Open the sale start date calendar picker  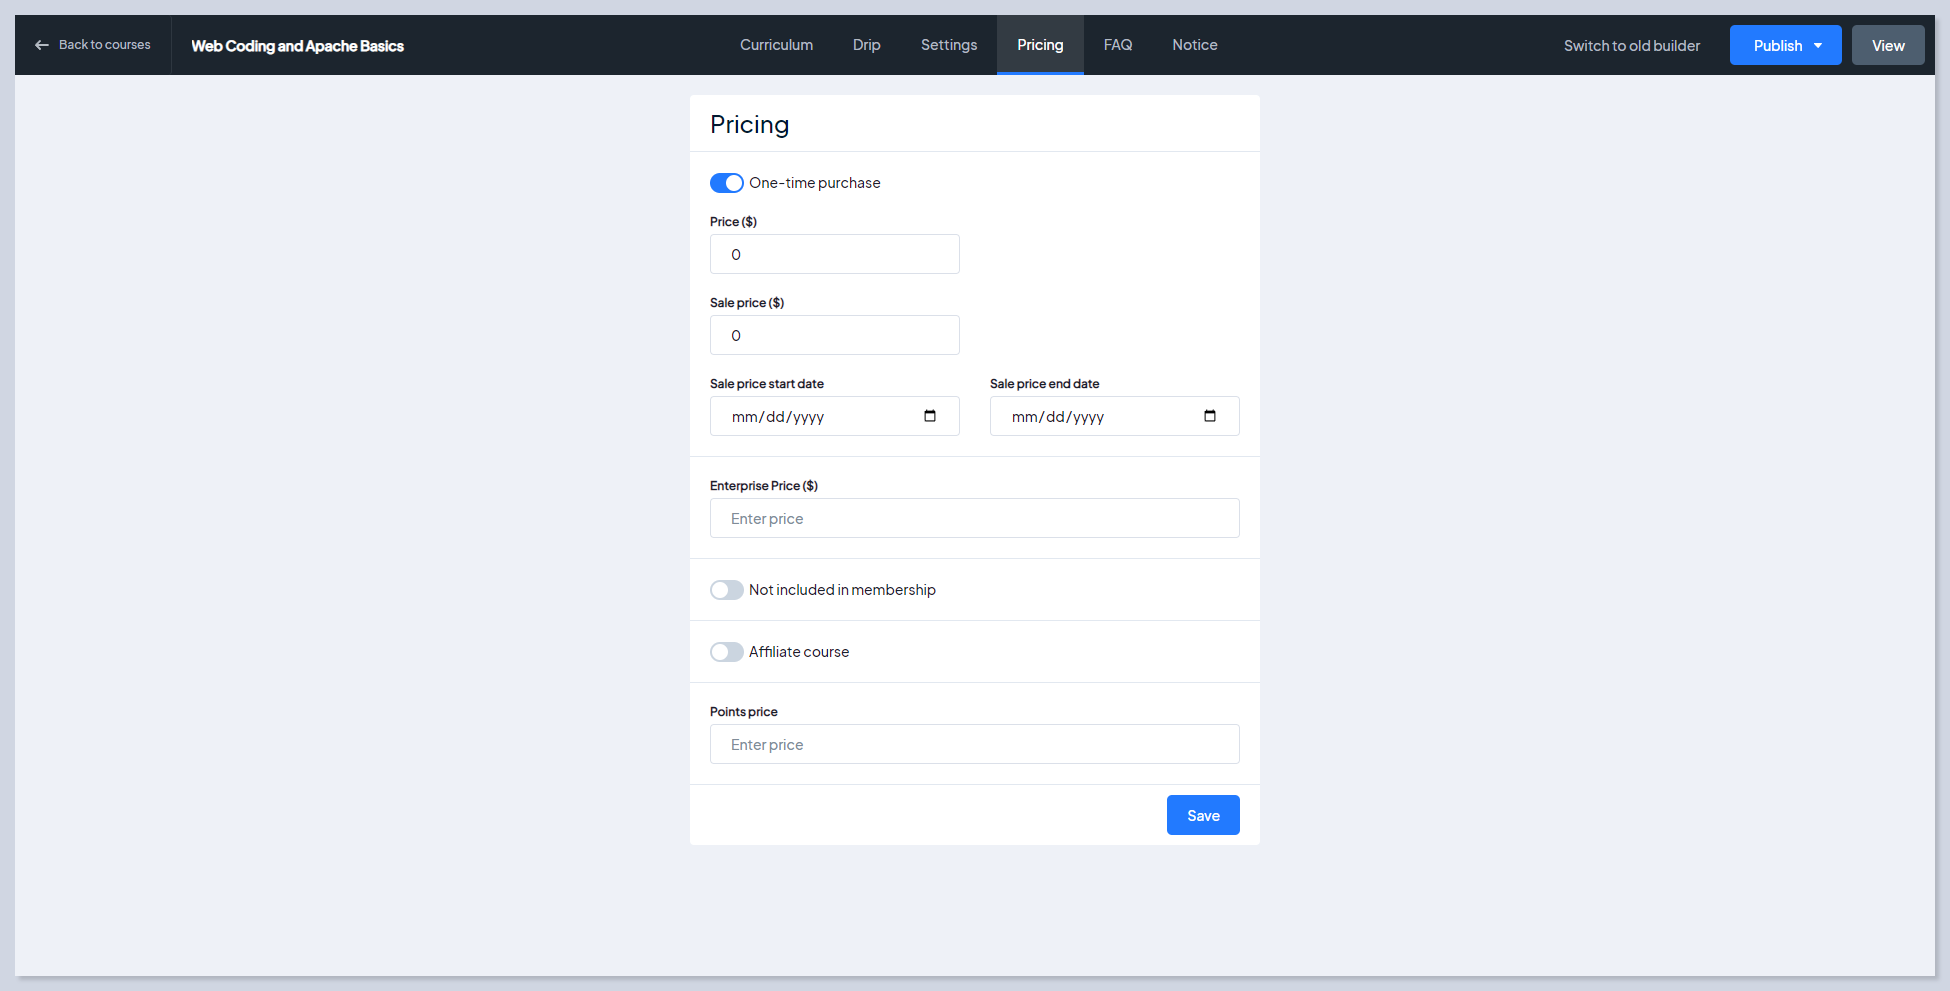coord(930,416)
